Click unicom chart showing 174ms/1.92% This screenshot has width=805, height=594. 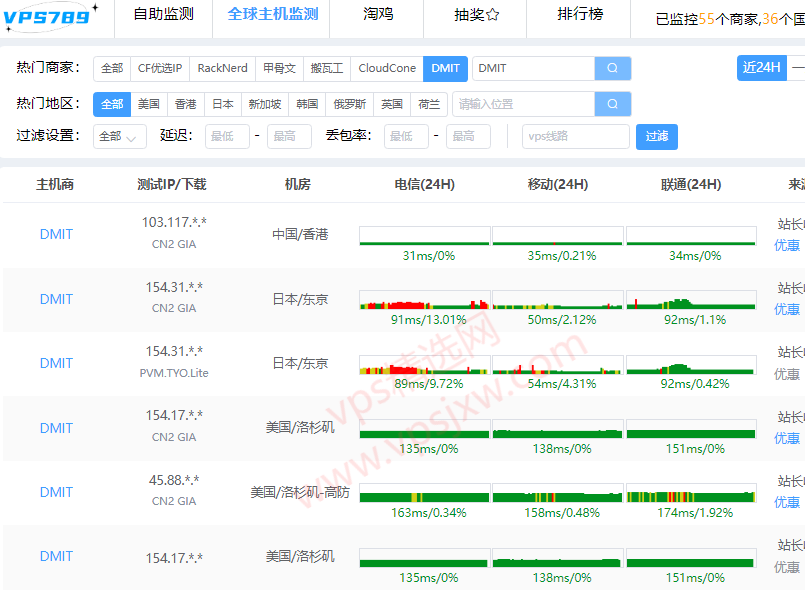point(691,493)
